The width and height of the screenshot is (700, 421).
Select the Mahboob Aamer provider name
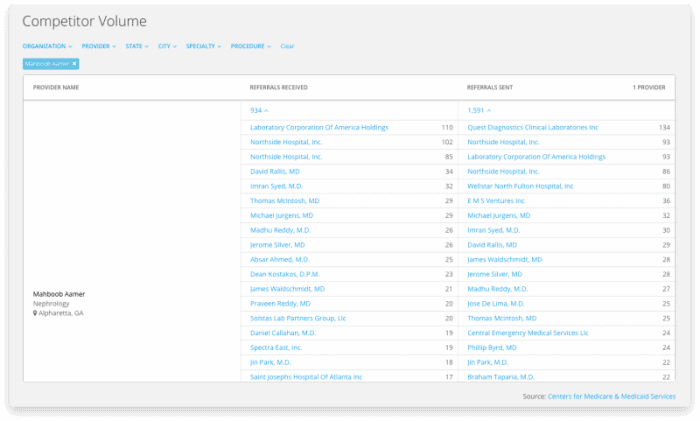tap(58, 294)
